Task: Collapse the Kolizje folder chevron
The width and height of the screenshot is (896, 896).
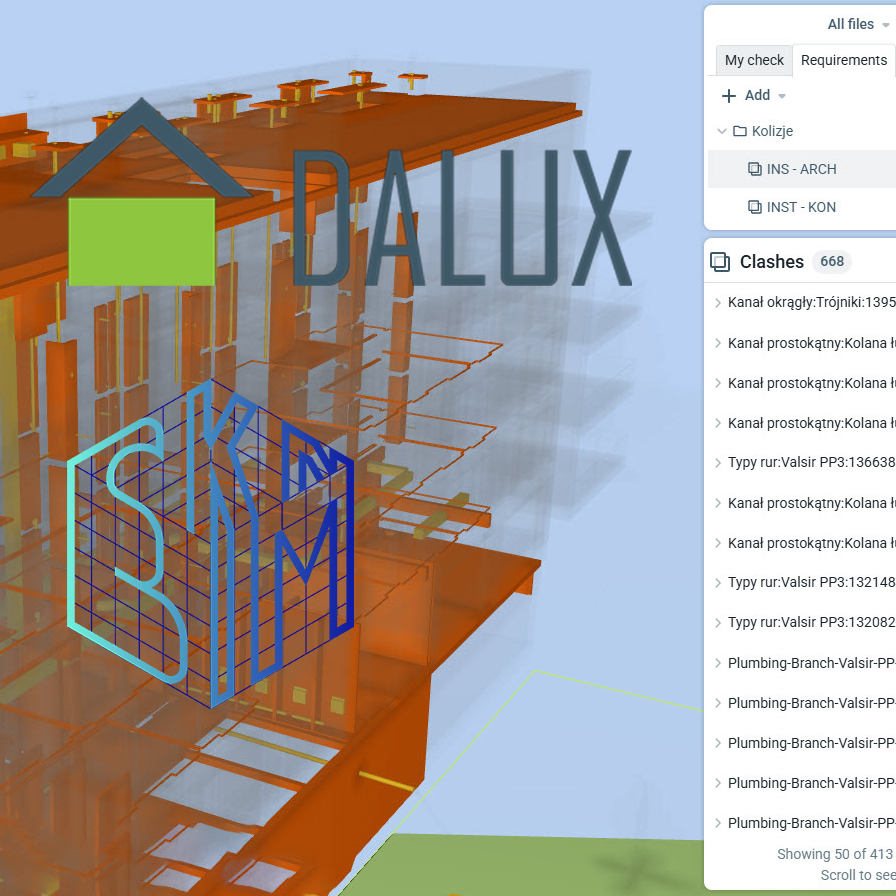Action: click(x=722, y=132)
